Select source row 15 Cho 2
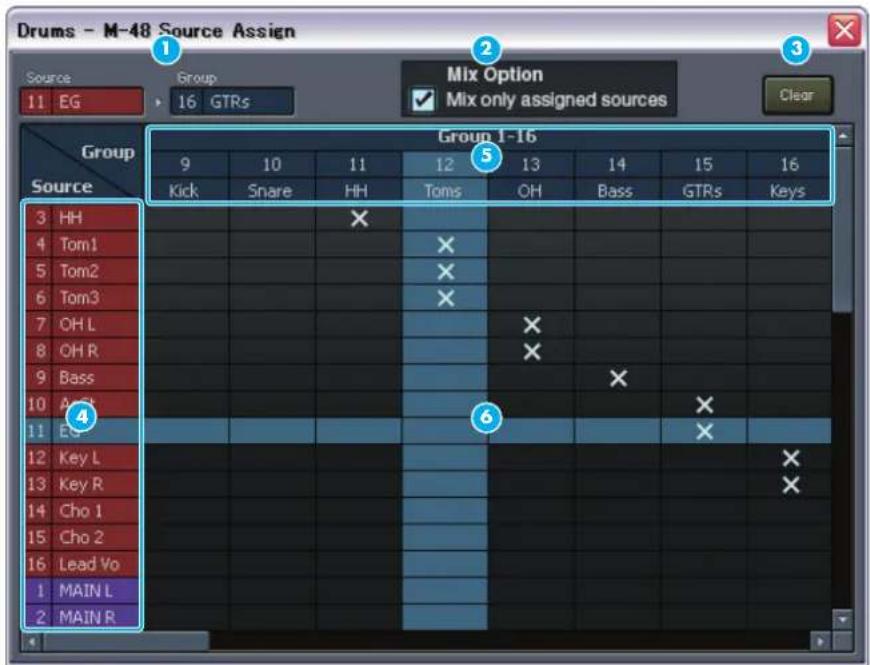Viewport: 870px width, 665px height. (82, 538)
